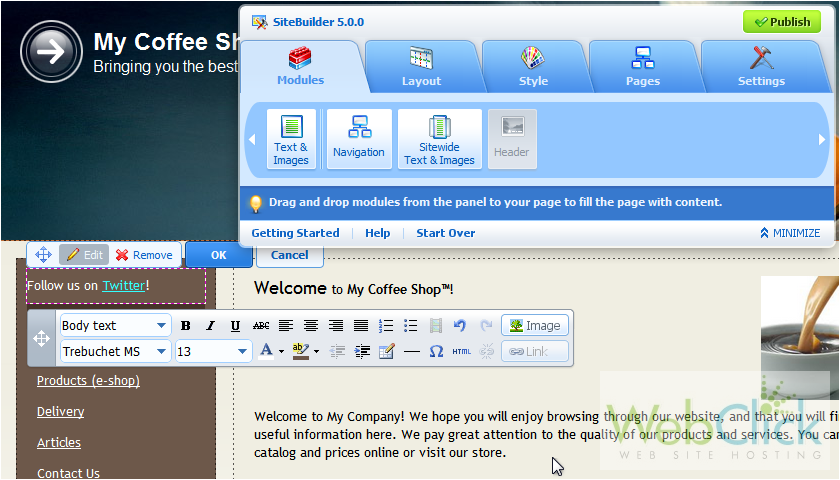Open the HTML source editor
Image resolution: width=840 pixels, height=480 pixels.
[461, 351]
